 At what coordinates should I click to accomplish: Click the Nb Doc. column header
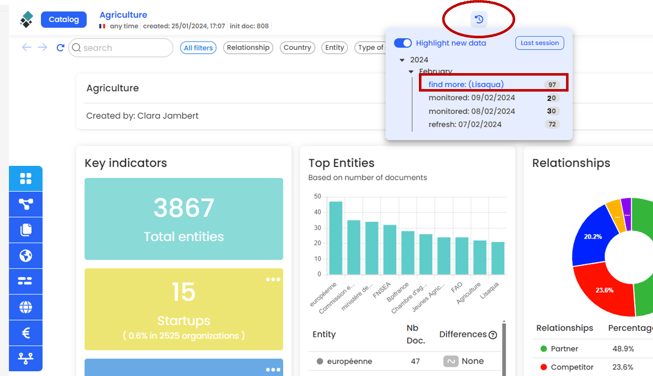(416, 334)
